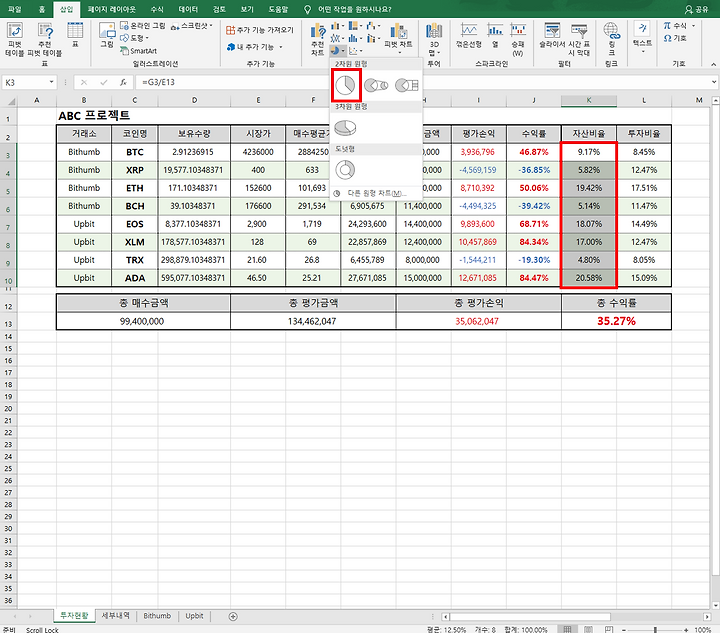Select cell containing 46.87% yield
This screenshot has width=720, height=633.
click(x=534, y=152)
